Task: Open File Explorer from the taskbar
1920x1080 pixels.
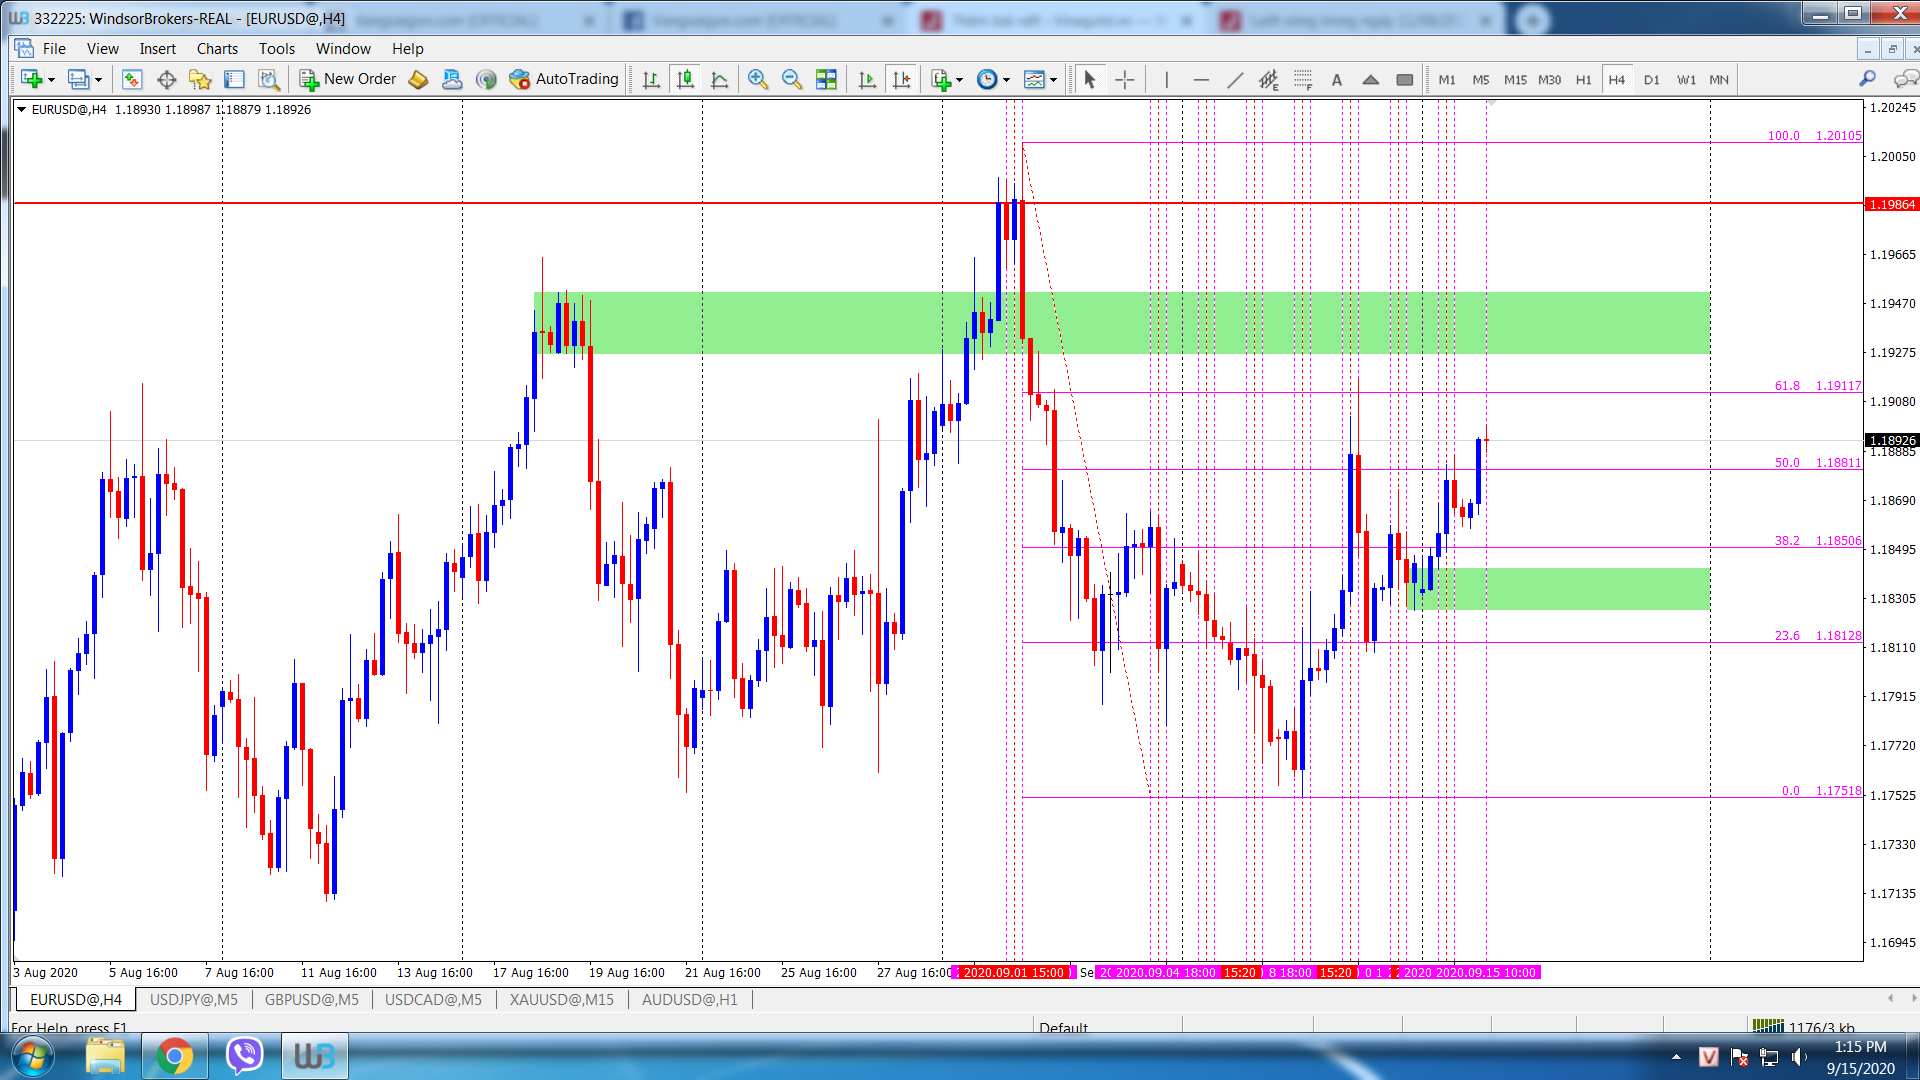Action: point(105,1056)
